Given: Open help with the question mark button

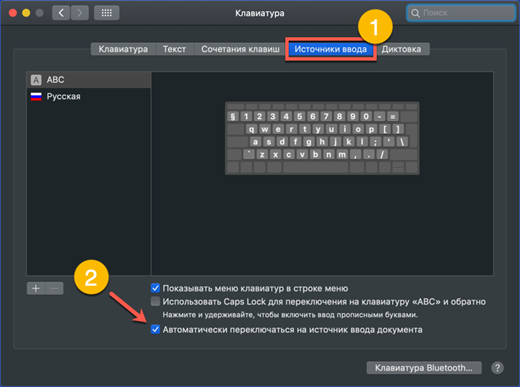Looking at the screenshot, I should (497, 368).
